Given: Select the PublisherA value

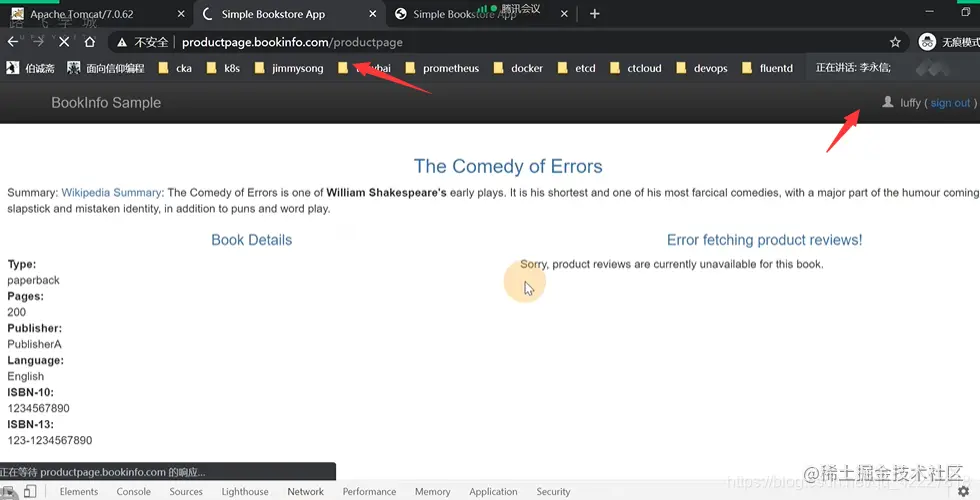Looking at the screenshot, I should point(34,344).
